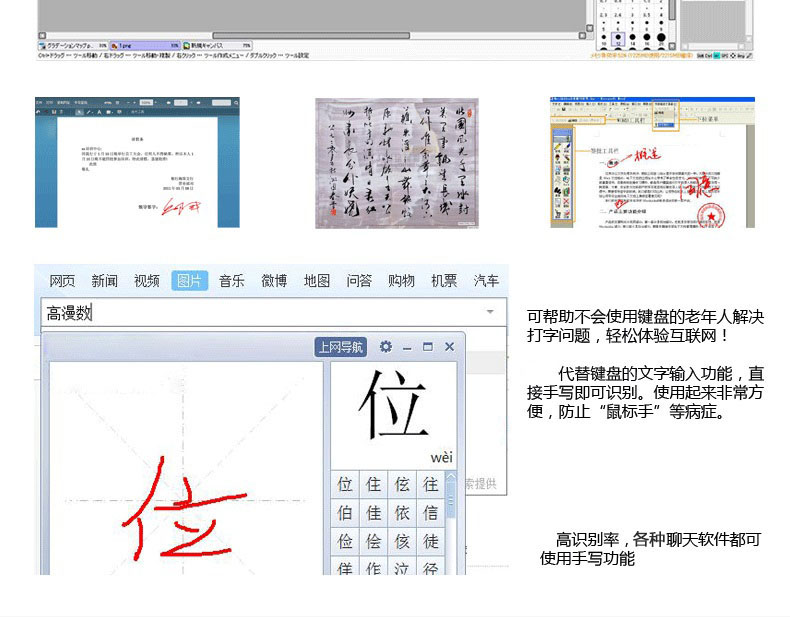790x617 pixels.
Task: Minimize the handwriting input panel
Action: click(x=407, y=347)
